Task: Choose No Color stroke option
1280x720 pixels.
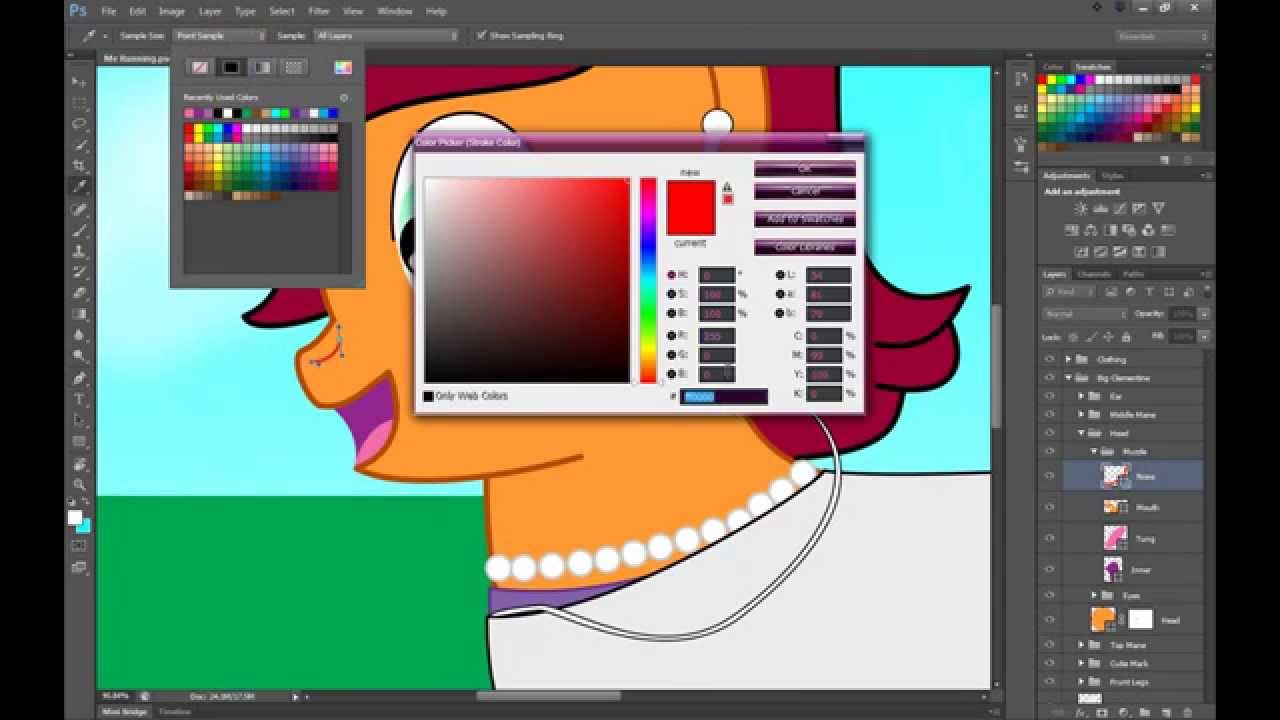Action: 200,67
